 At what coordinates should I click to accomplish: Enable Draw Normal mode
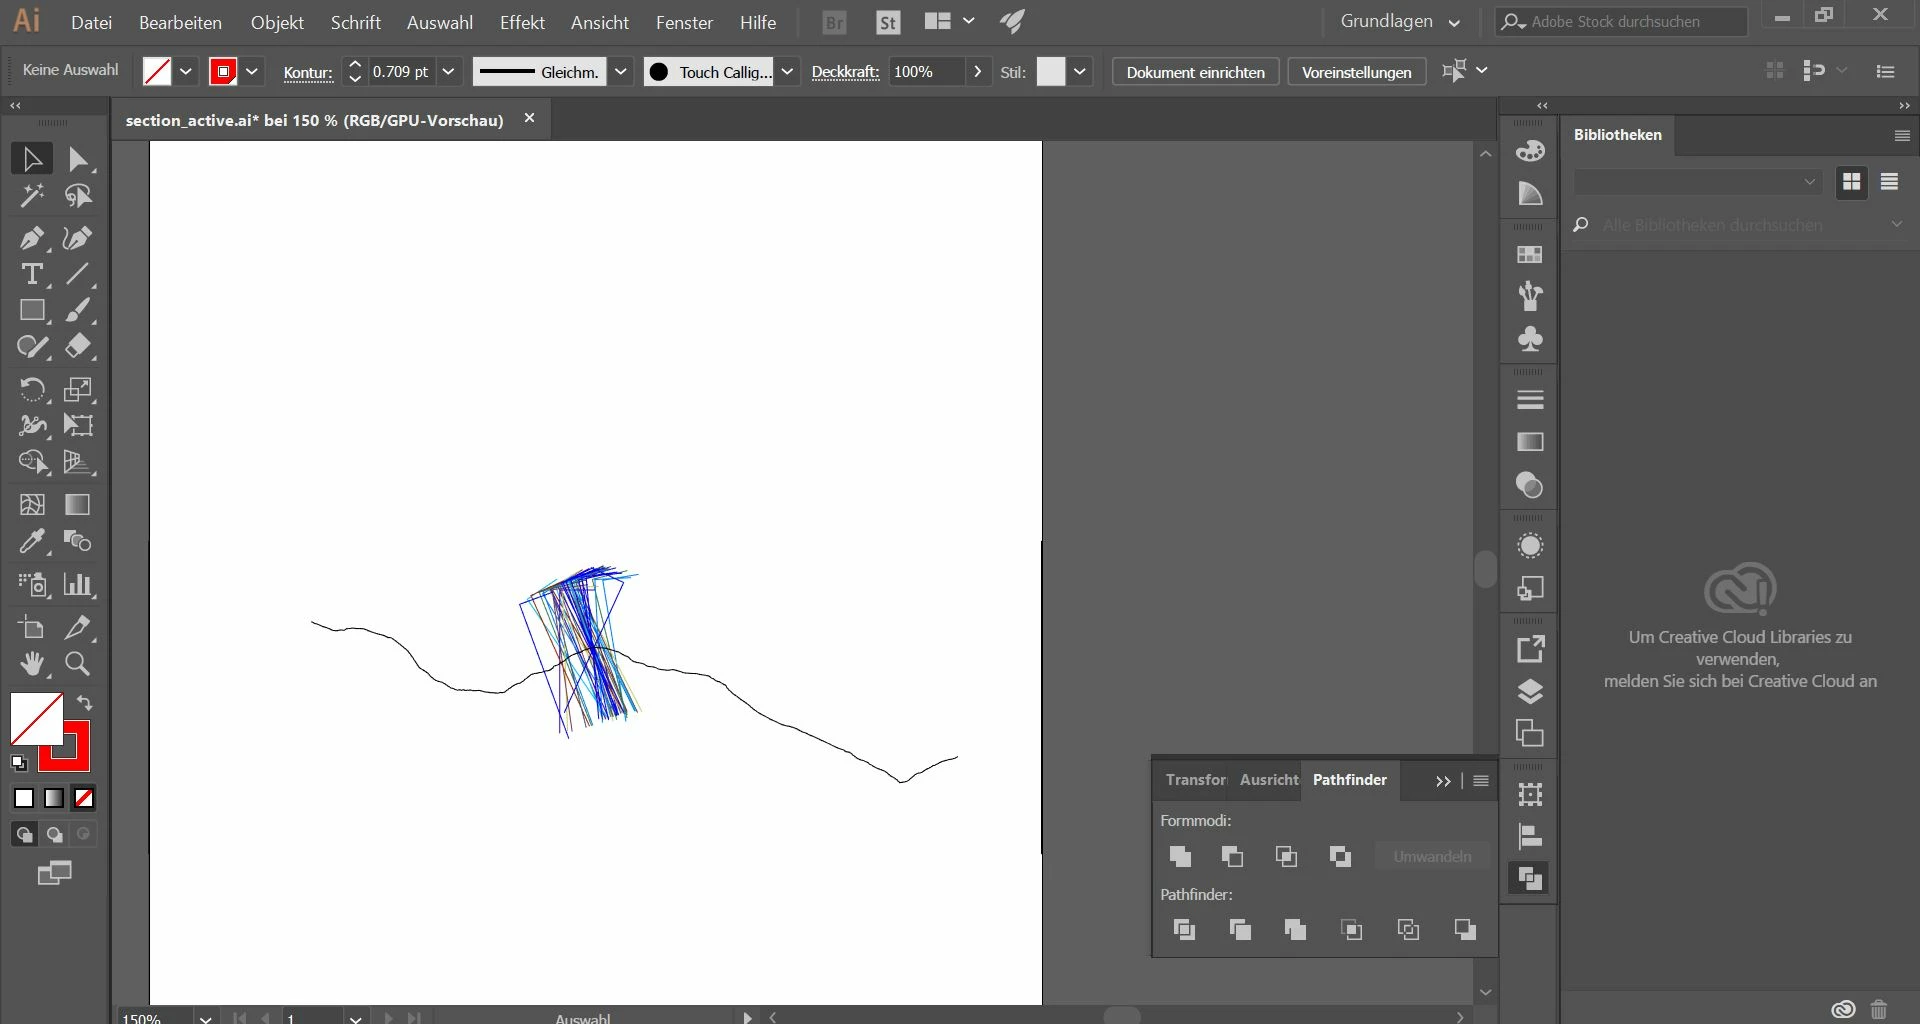[24, 834]
